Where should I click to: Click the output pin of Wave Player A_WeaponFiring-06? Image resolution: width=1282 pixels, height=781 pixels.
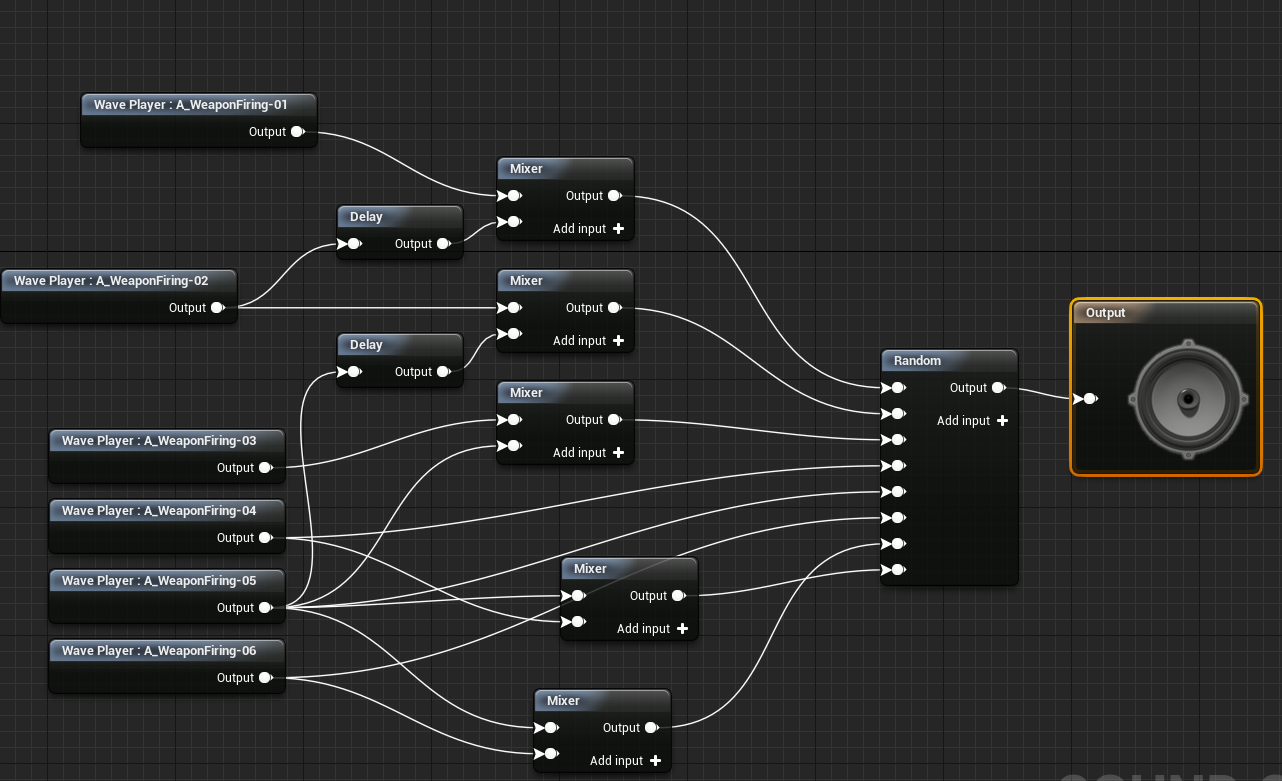coord(265,678)
